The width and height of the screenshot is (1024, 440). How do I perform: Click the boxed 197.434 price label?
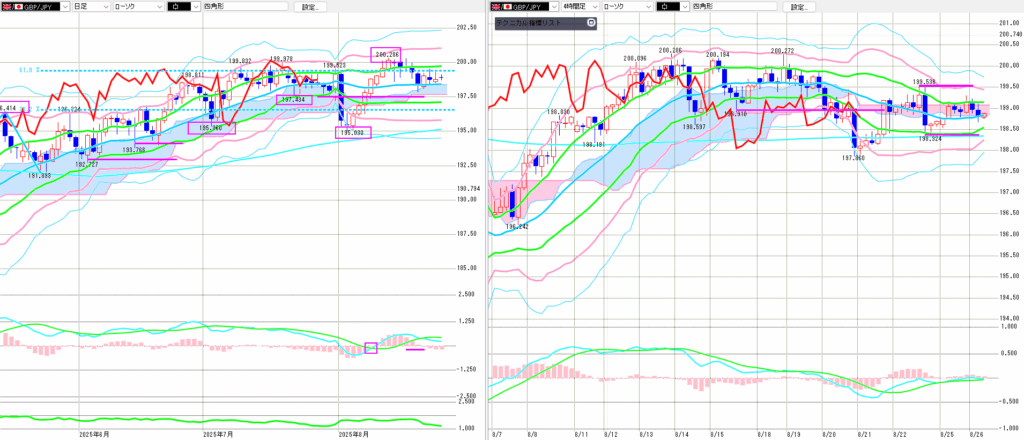click(x=295, y=100)
